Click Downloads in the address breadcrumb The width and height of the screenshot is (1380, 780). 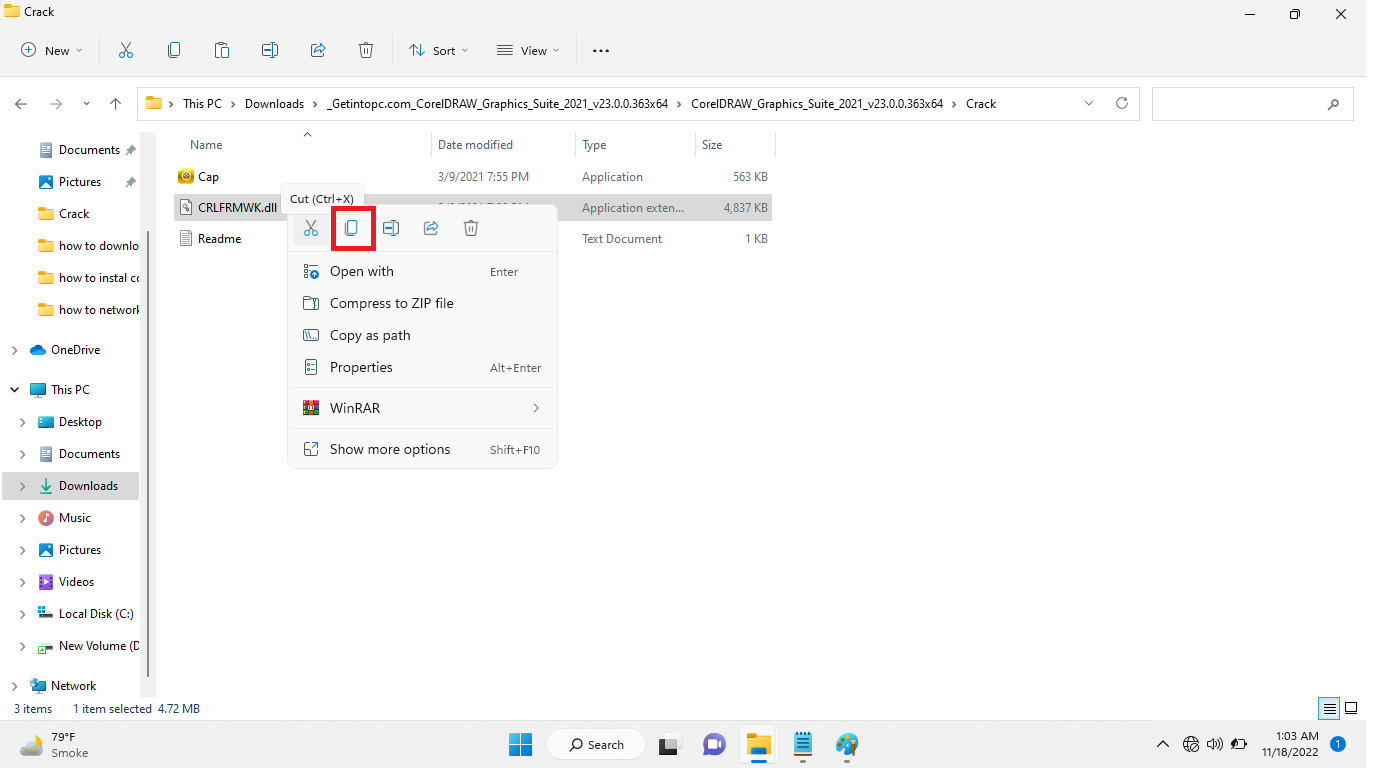pyautogui.click(x=274, y=103)
